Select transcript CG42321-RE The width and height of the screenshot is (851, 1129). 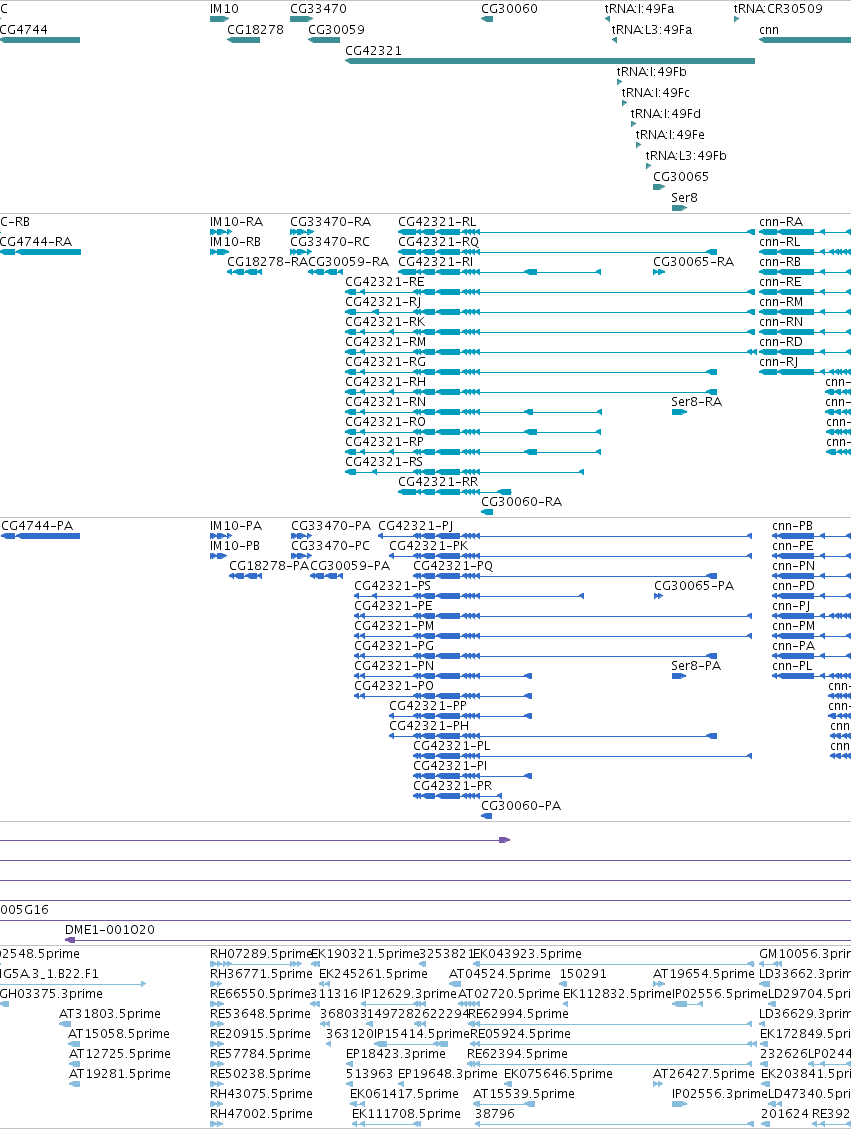[x=384, y=282]
